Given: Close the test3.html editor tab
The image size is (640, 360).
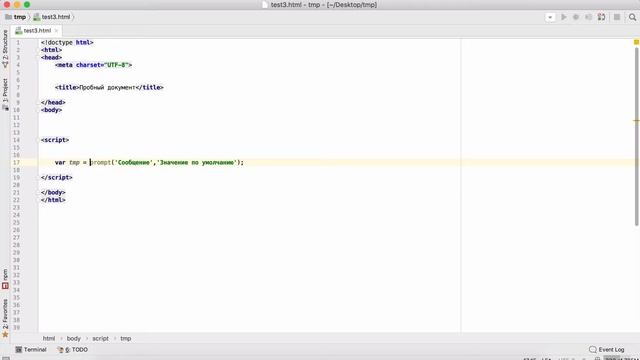Looking at the screenshot, I should (x=56, y=31).
